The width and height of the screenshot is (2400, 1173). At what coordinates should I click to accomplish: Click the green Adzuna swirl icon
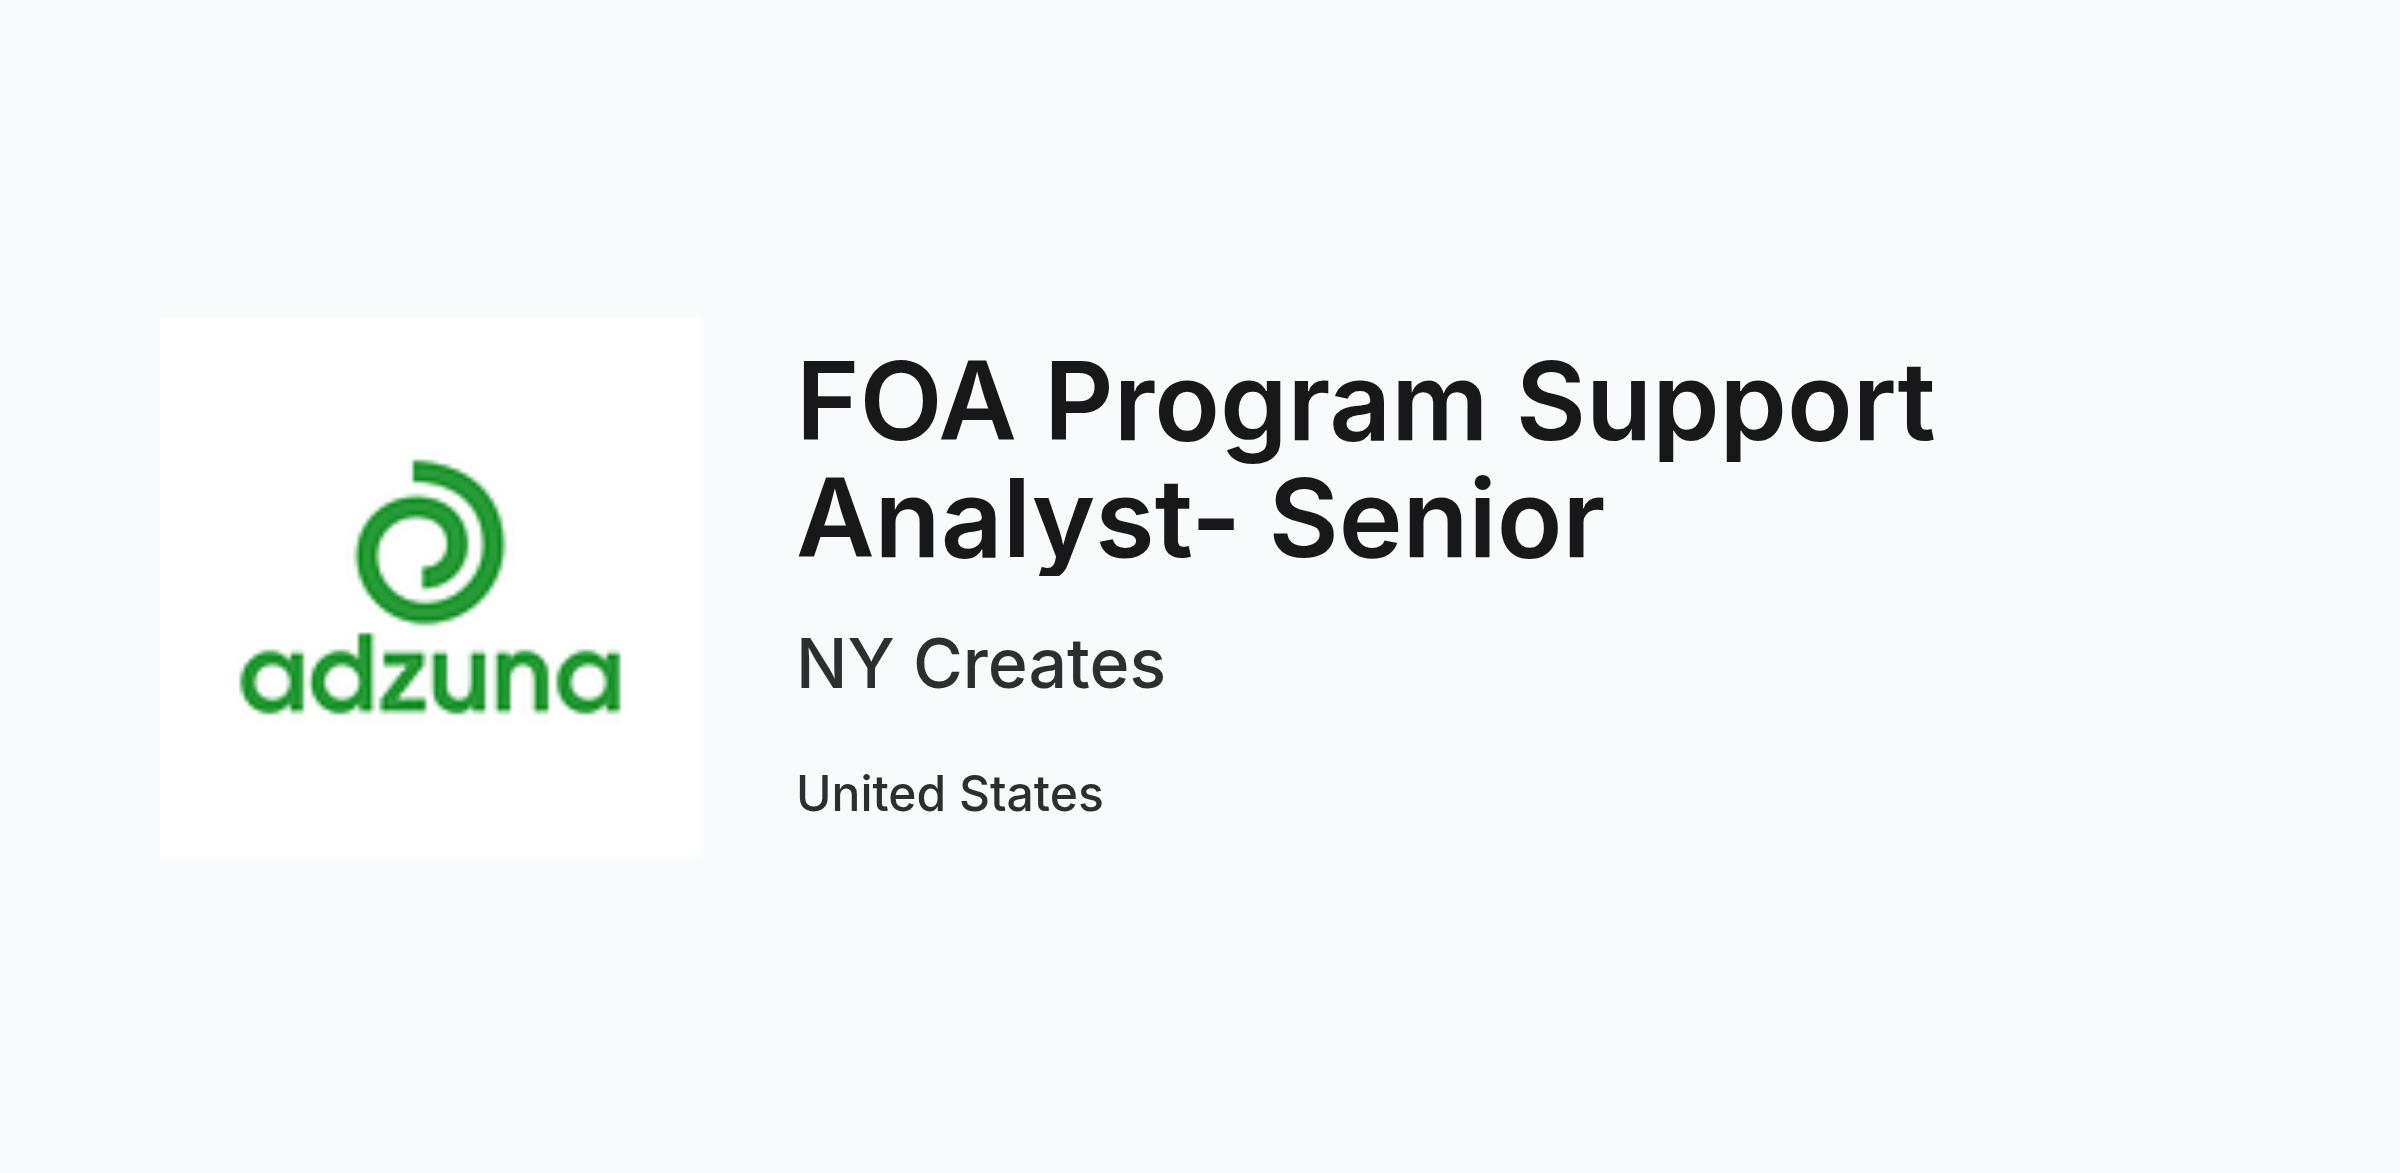tap(430, 542)
